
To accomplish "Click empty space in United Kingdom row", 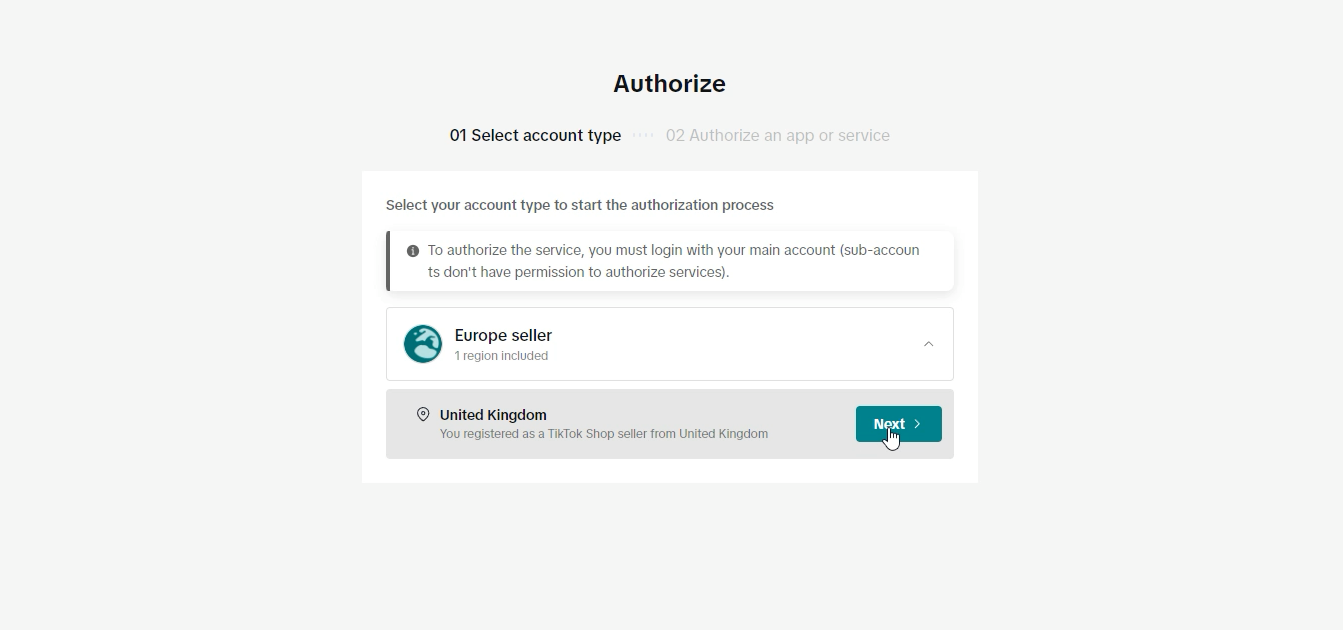I will coord(810,424).
